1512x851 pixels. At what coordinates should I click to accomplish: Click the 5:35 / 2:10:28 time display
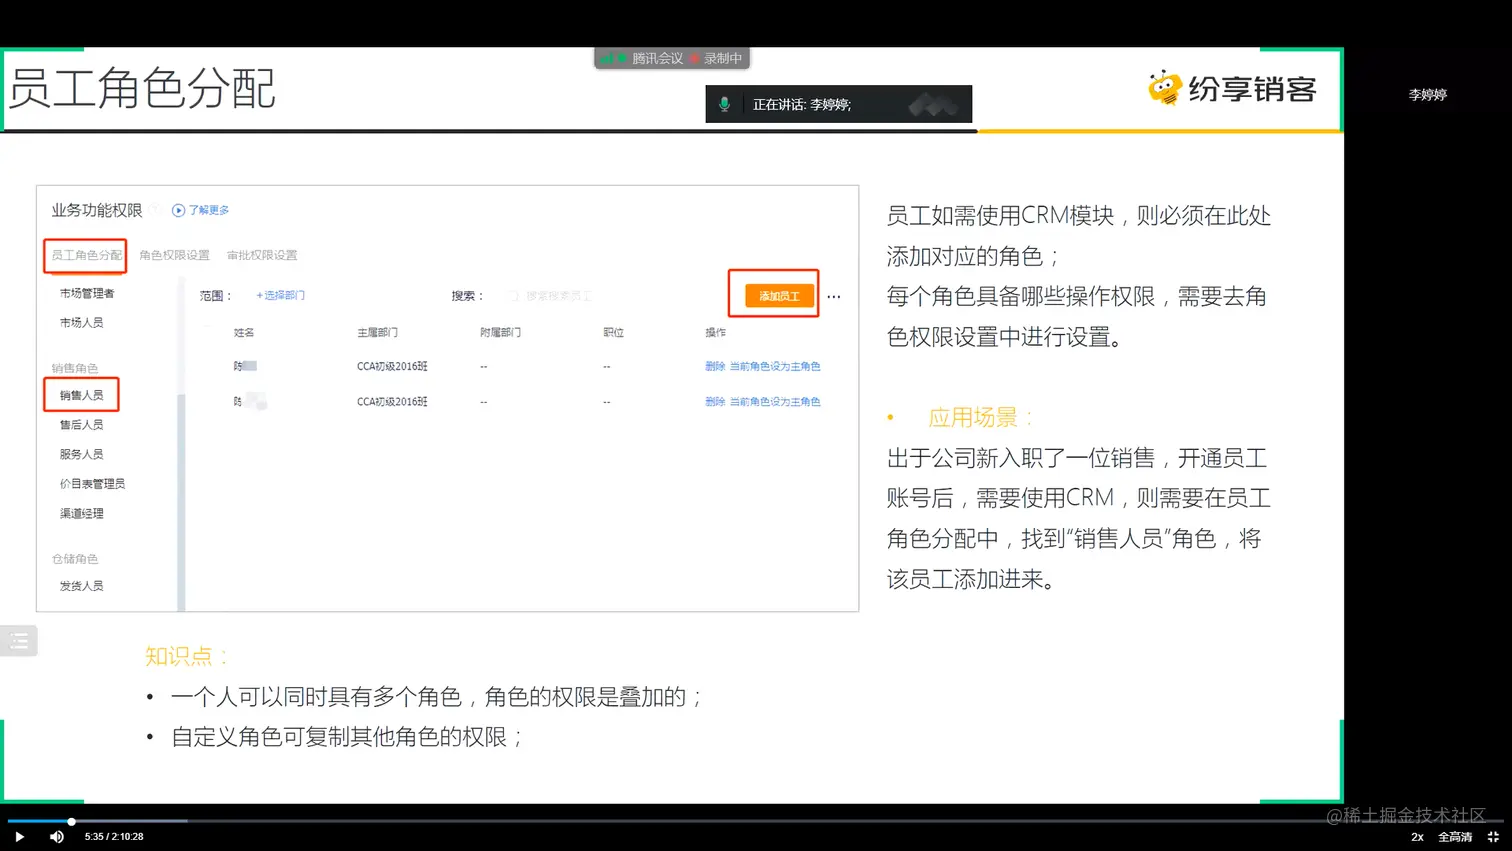pos(114,837)
